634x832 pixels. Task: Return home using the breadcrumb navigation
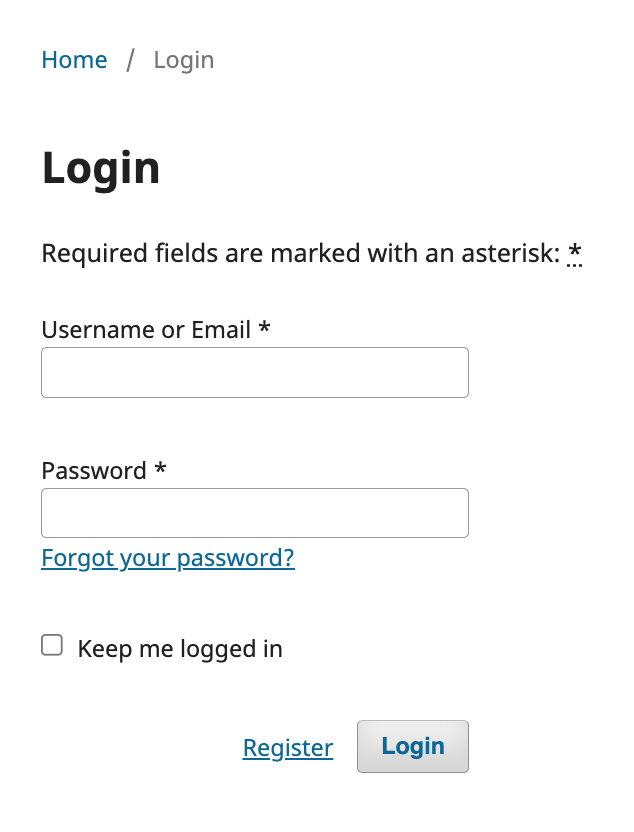pos(74,60)
